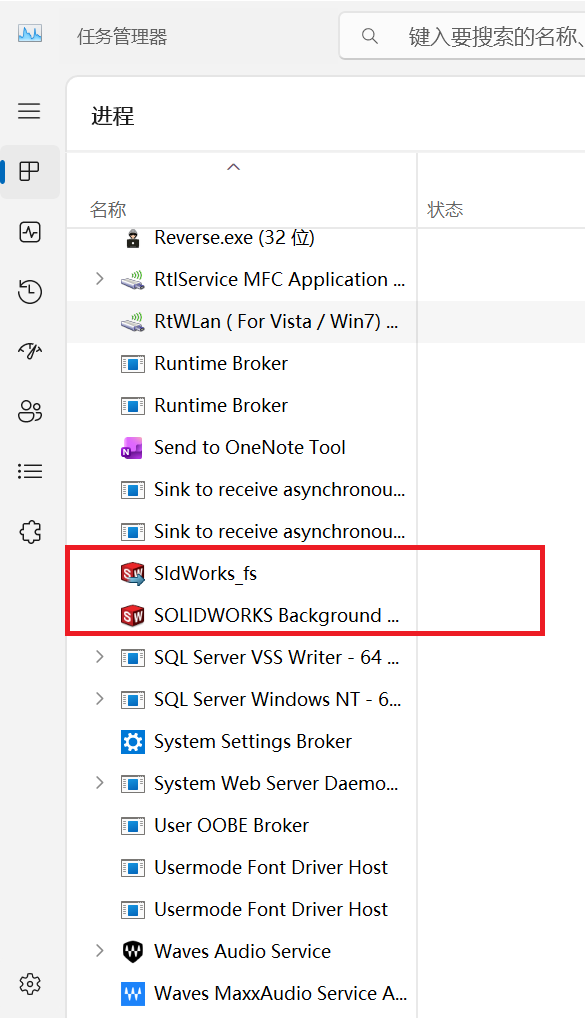
Task: Click the System Web Server Daemon icon
Action: click(x=133, y=784)
